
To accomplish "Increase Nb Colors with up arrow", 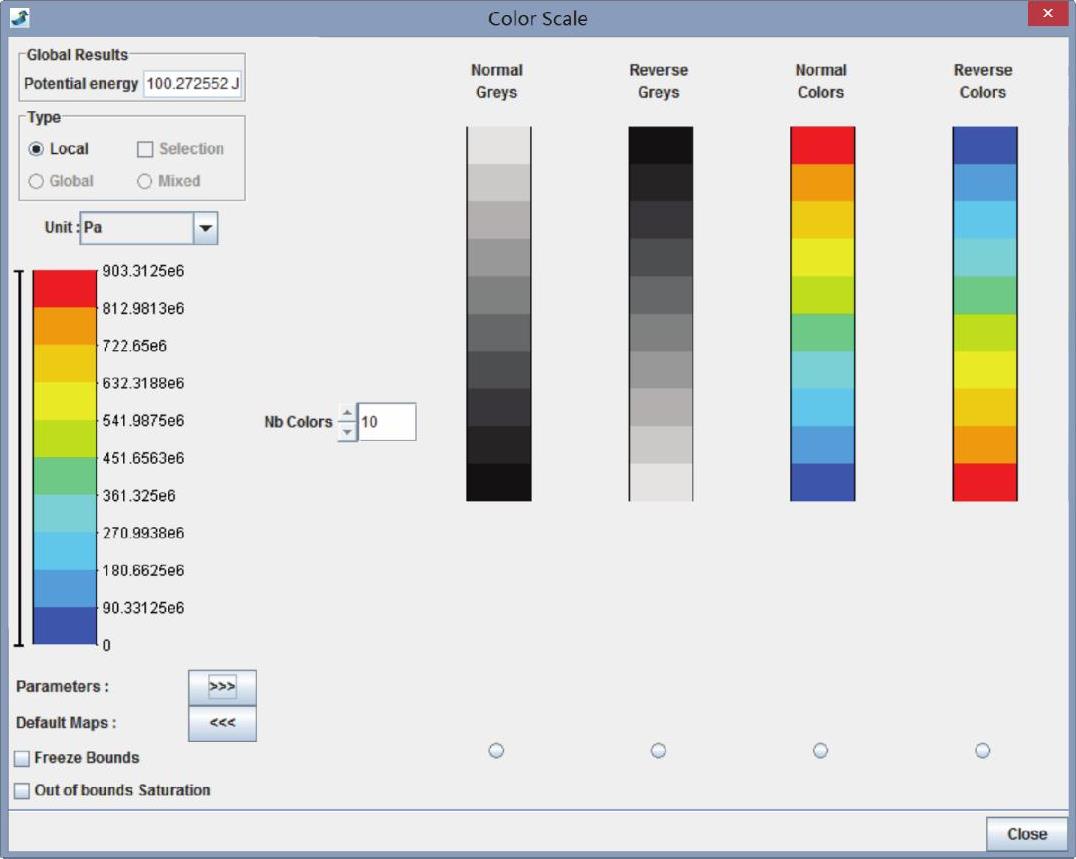I will 347,413.
